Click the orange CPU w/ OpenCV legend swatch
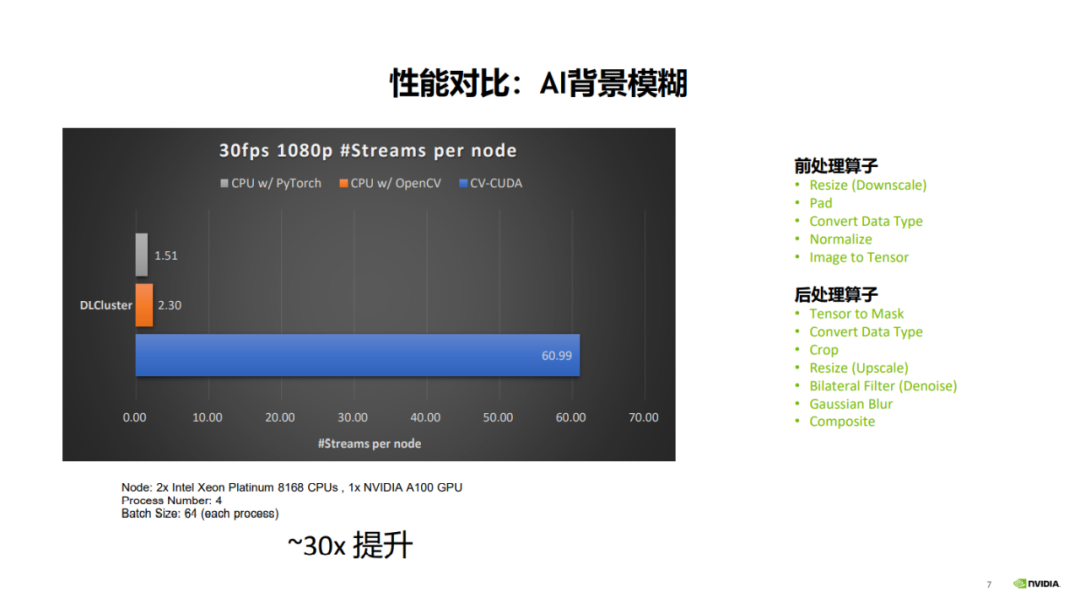This screenshot has height=602, width=1080. click(x=344, y=183)
